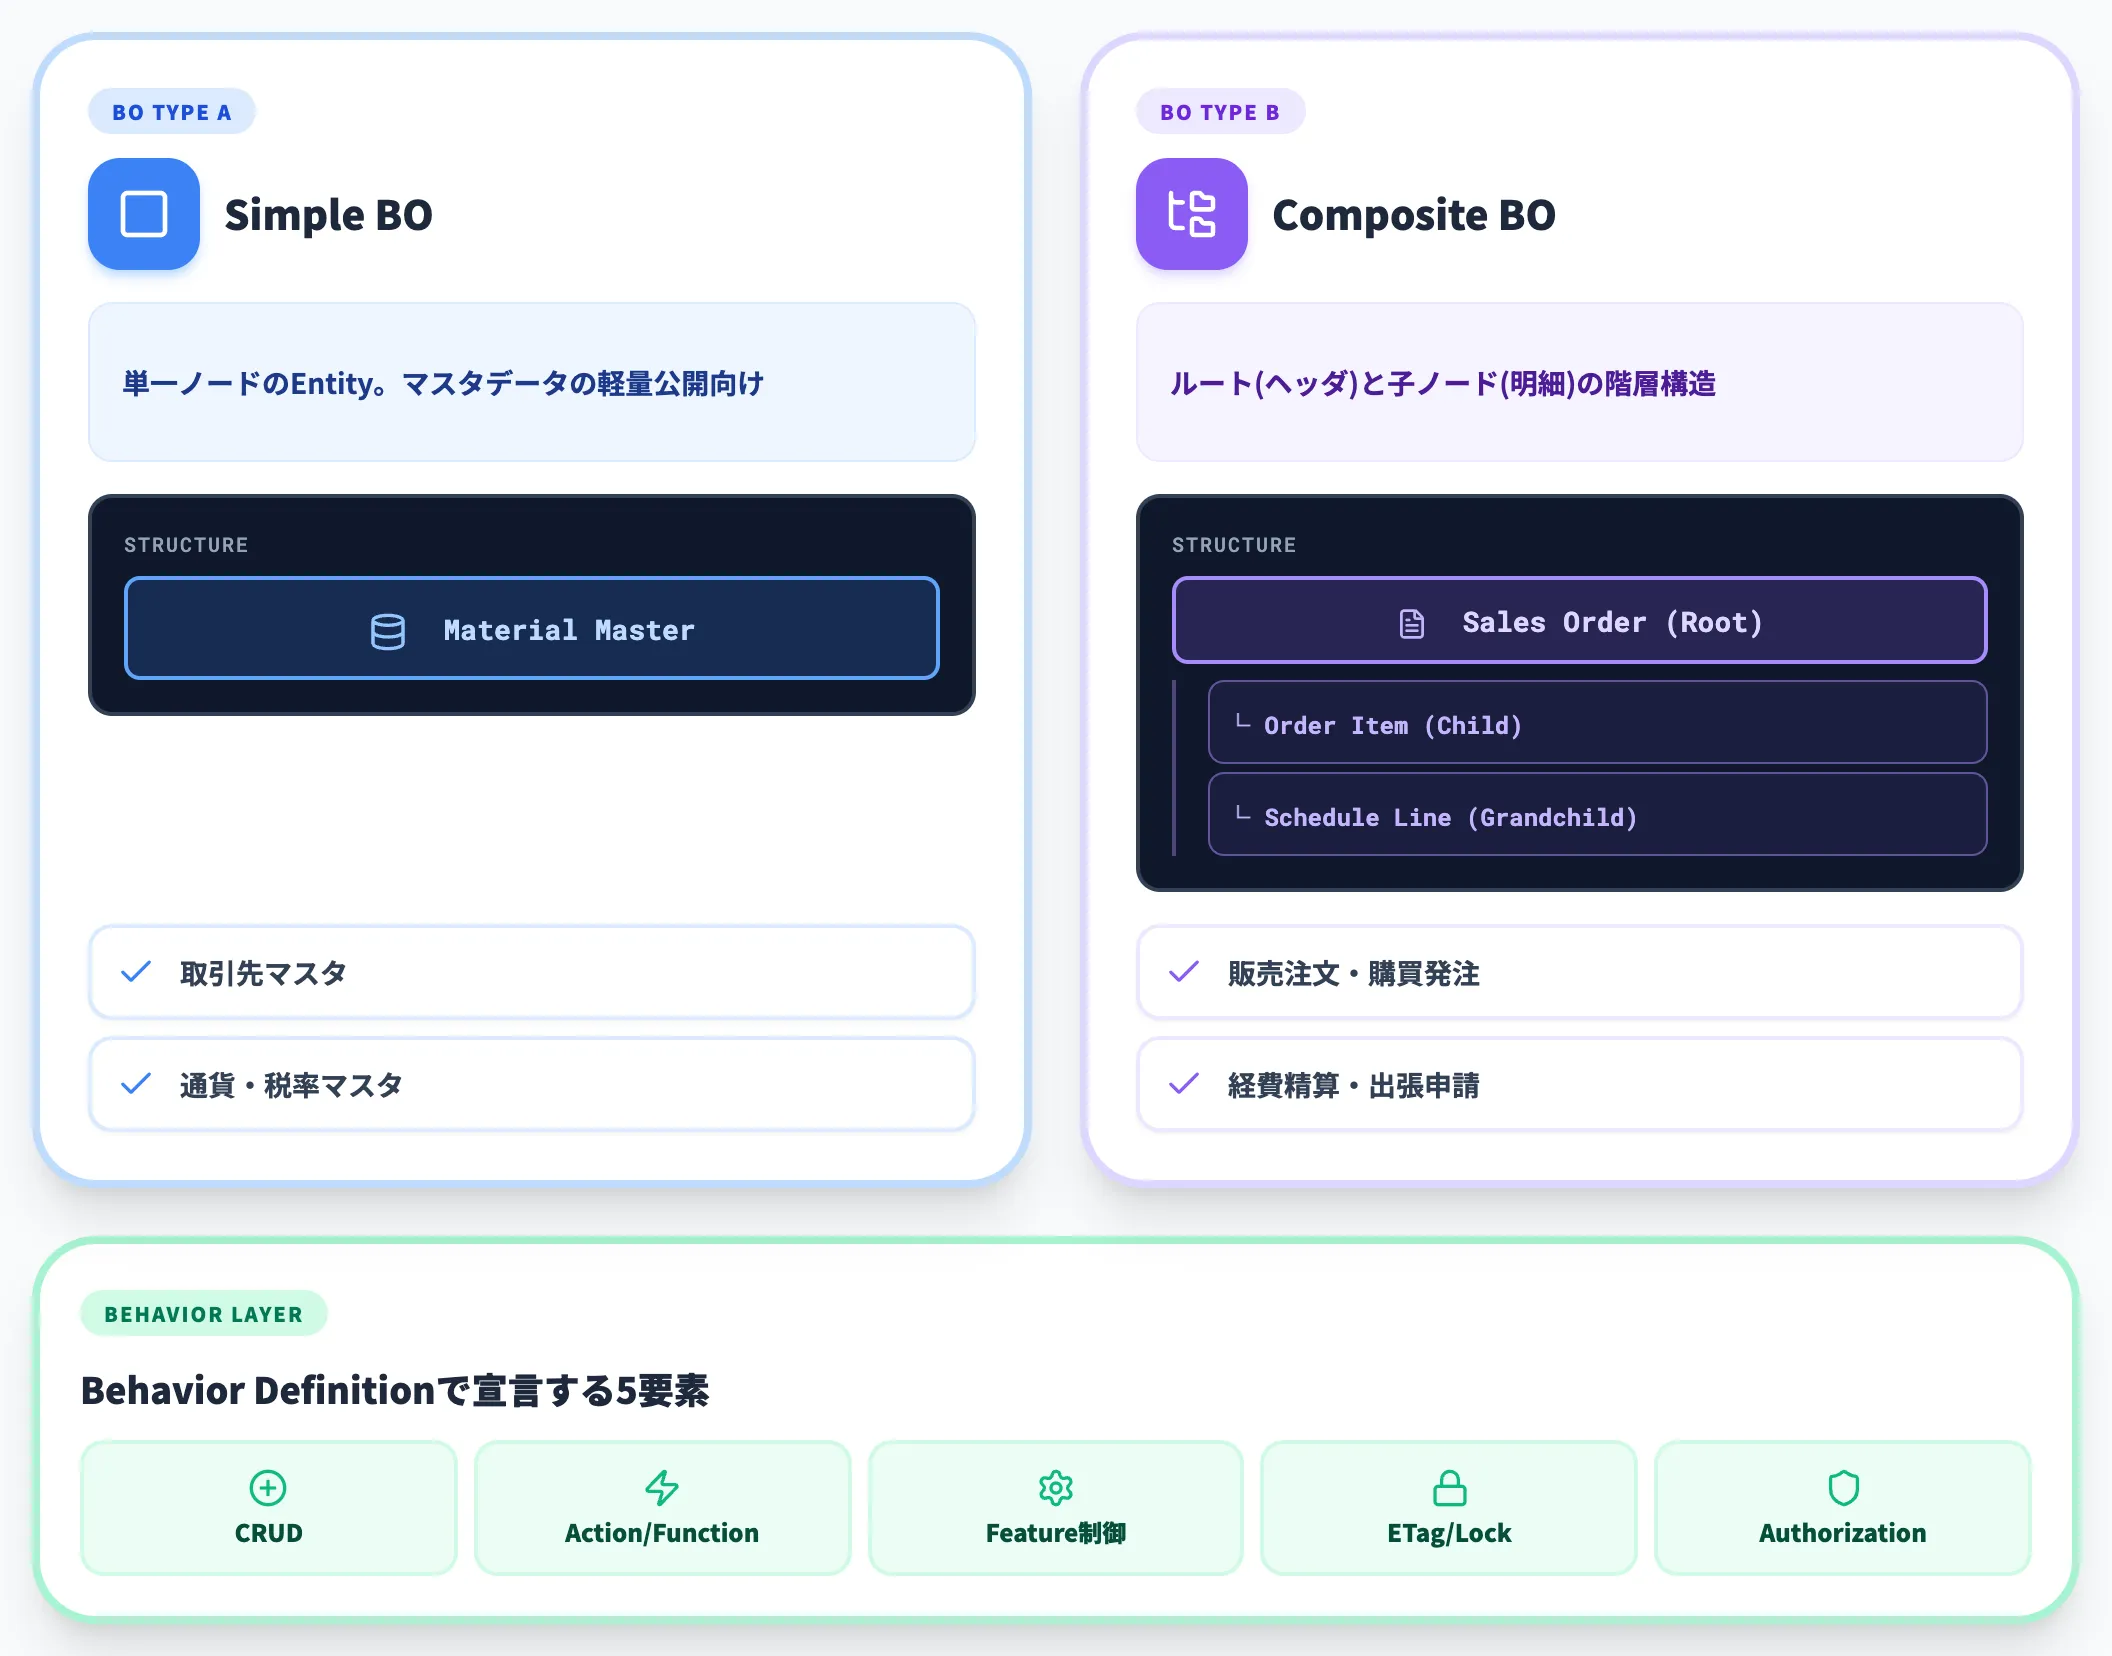
Task: Click the shield icon above Authorization
Action: tap(1843, 1488)
